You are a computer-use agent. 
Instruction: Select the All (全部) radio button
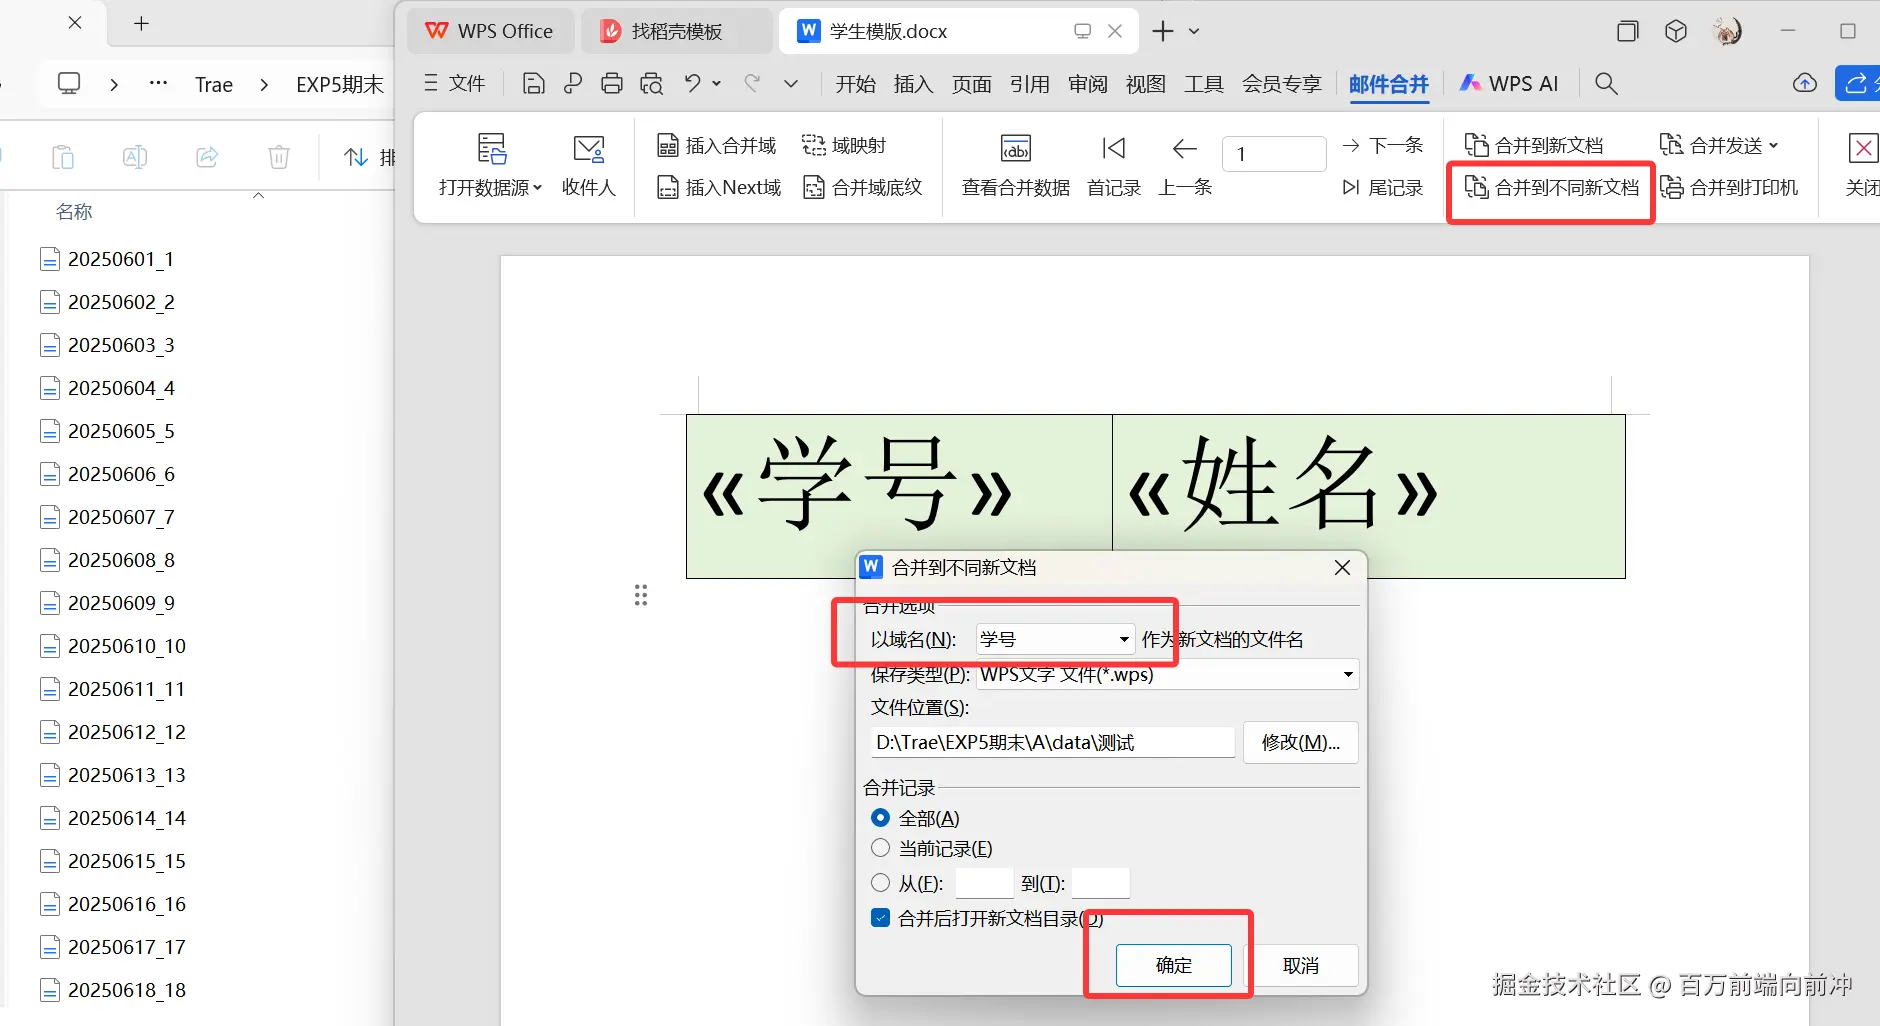click(x=880, y=818)
